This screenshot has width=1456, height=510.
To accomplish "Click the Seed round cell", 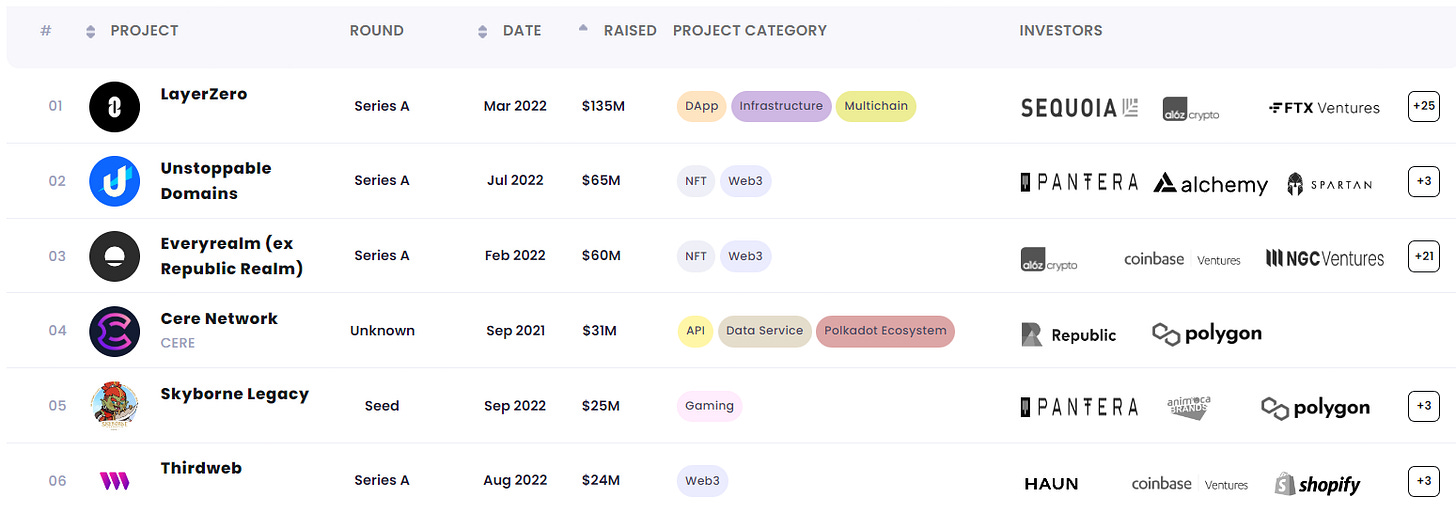I will 382,406.
